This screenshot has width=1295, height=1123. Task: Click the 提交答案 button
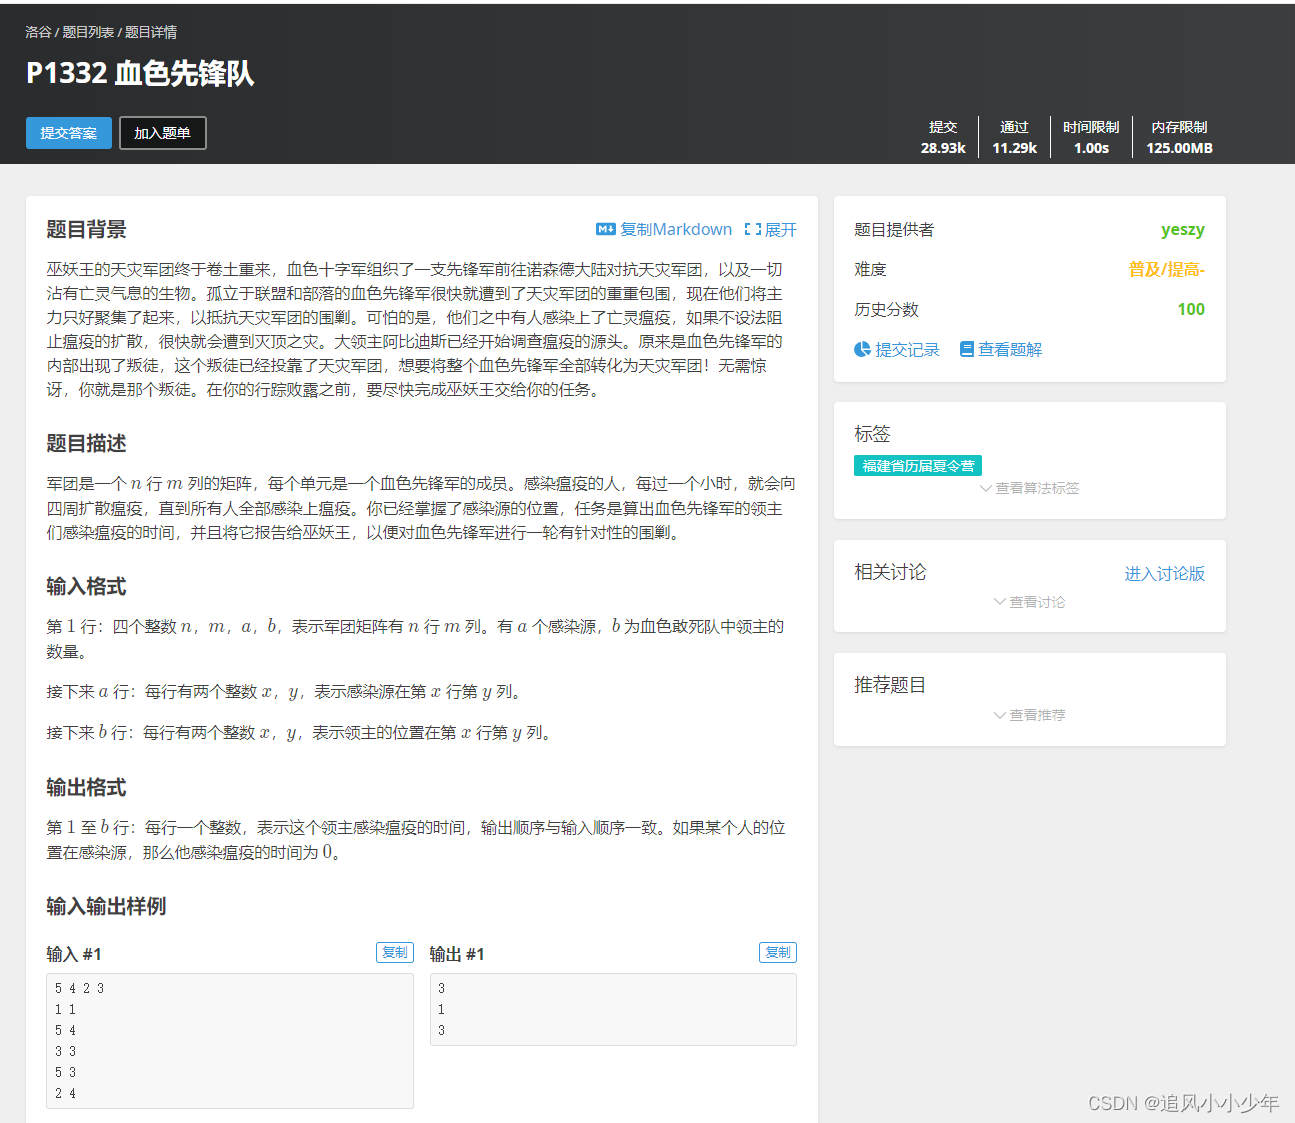(69, 133)
